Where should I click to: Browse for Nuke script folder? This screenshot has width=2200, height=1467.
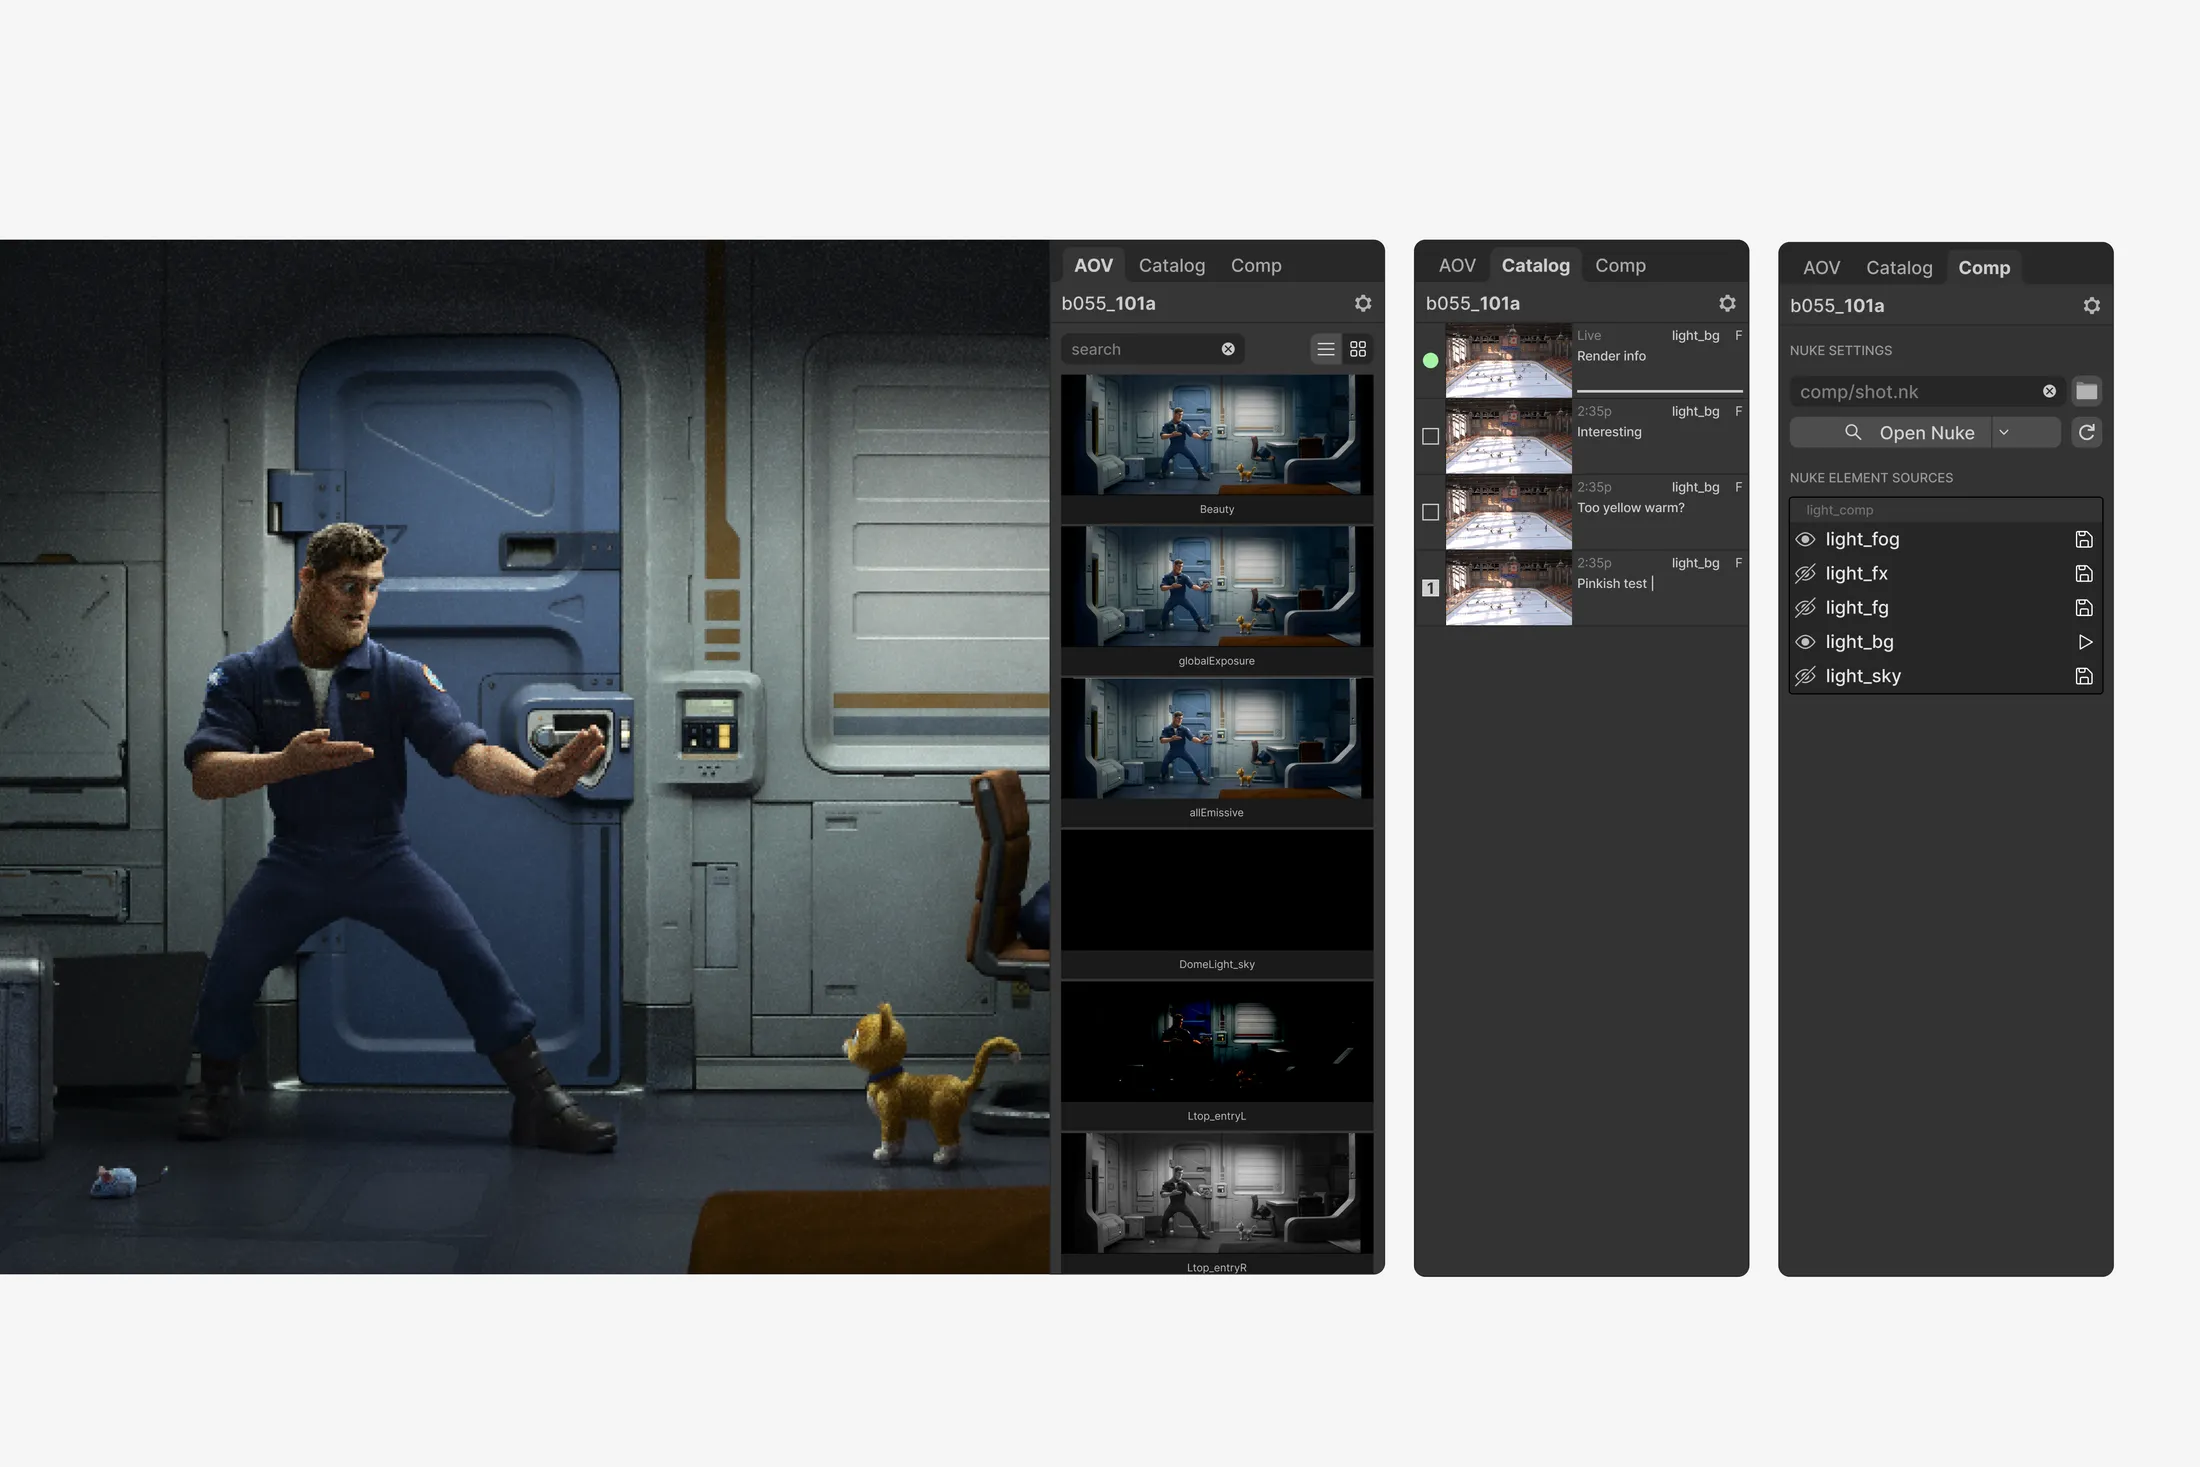click(x=2086, y=391)
